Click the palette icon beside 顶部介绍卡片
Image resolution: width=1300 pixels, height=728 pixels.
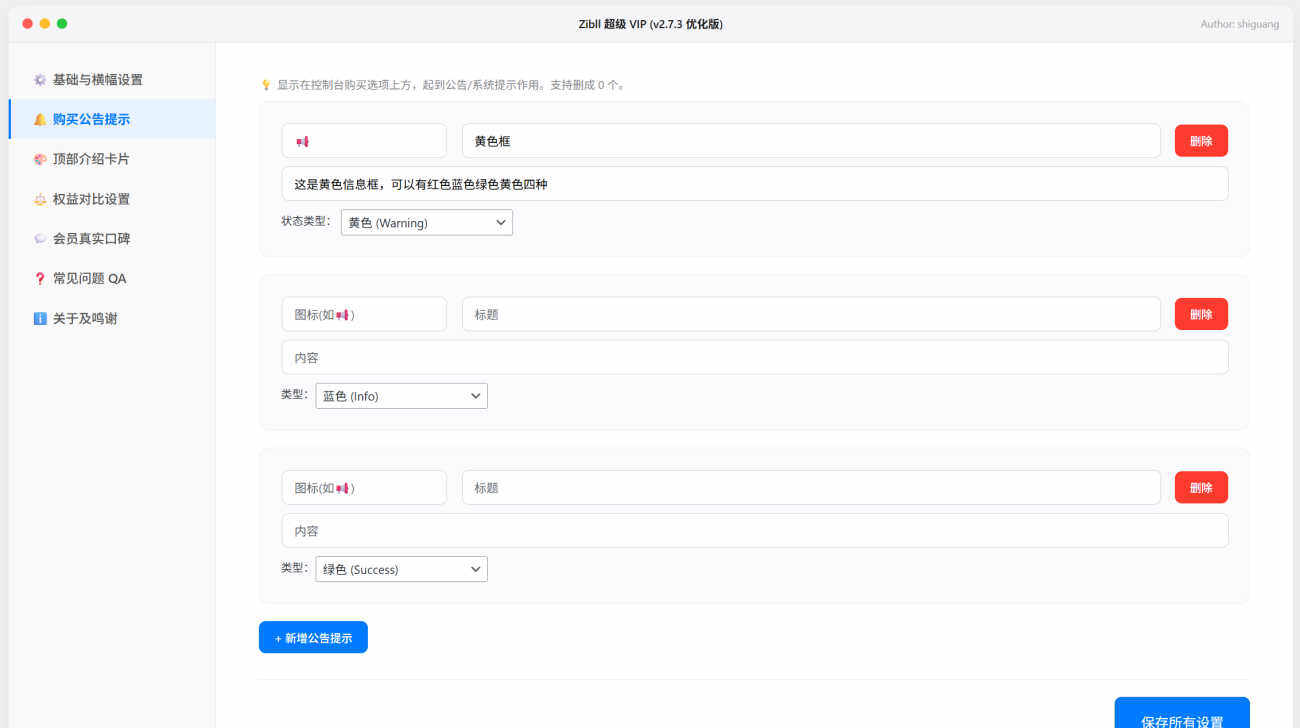(x=40, y=159)
